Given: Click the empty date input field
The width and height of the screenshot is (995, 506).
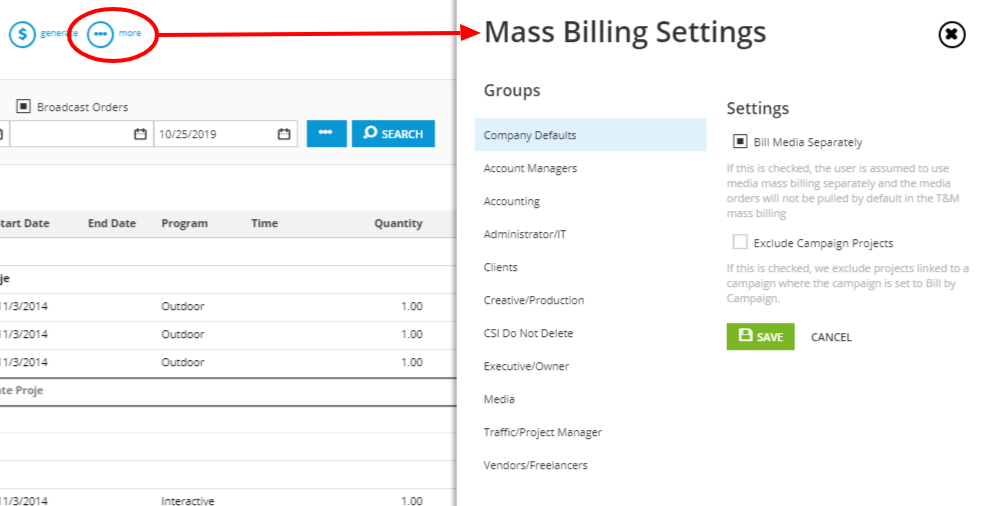Looking at the screenshot, I should [81, 134].
